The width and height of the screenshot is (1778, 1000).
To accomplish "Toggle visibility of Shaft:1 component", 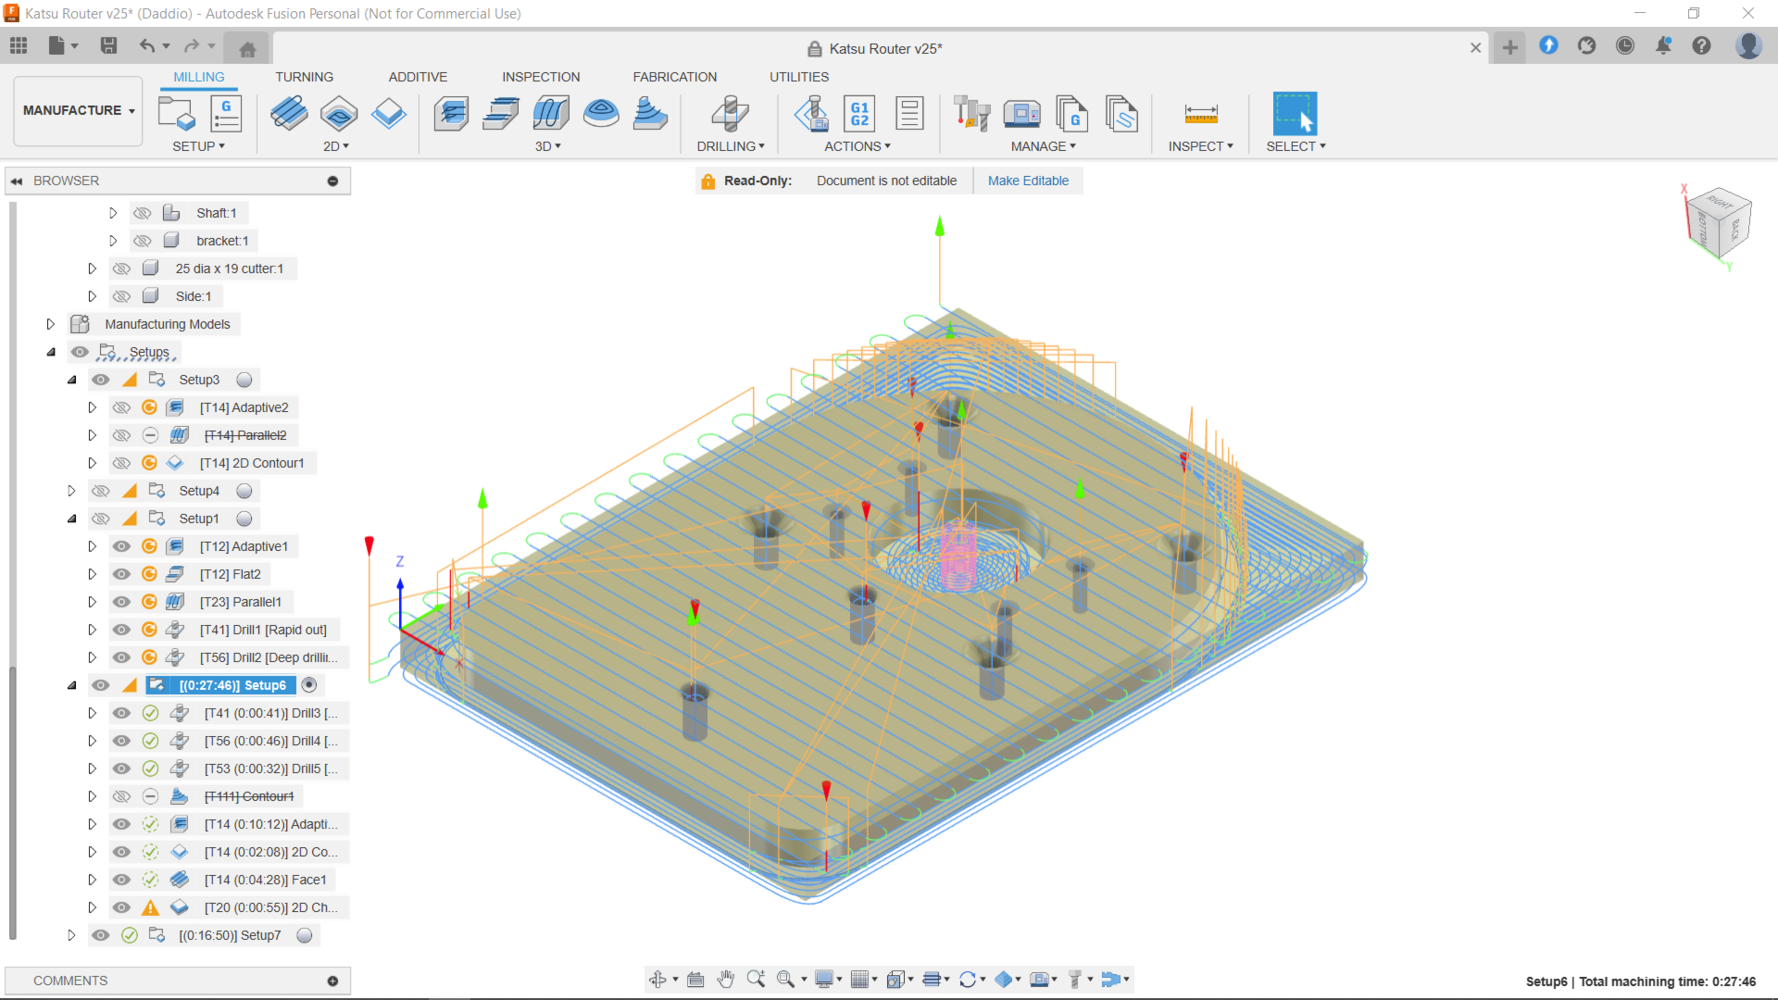I will (x=142, y=213).
